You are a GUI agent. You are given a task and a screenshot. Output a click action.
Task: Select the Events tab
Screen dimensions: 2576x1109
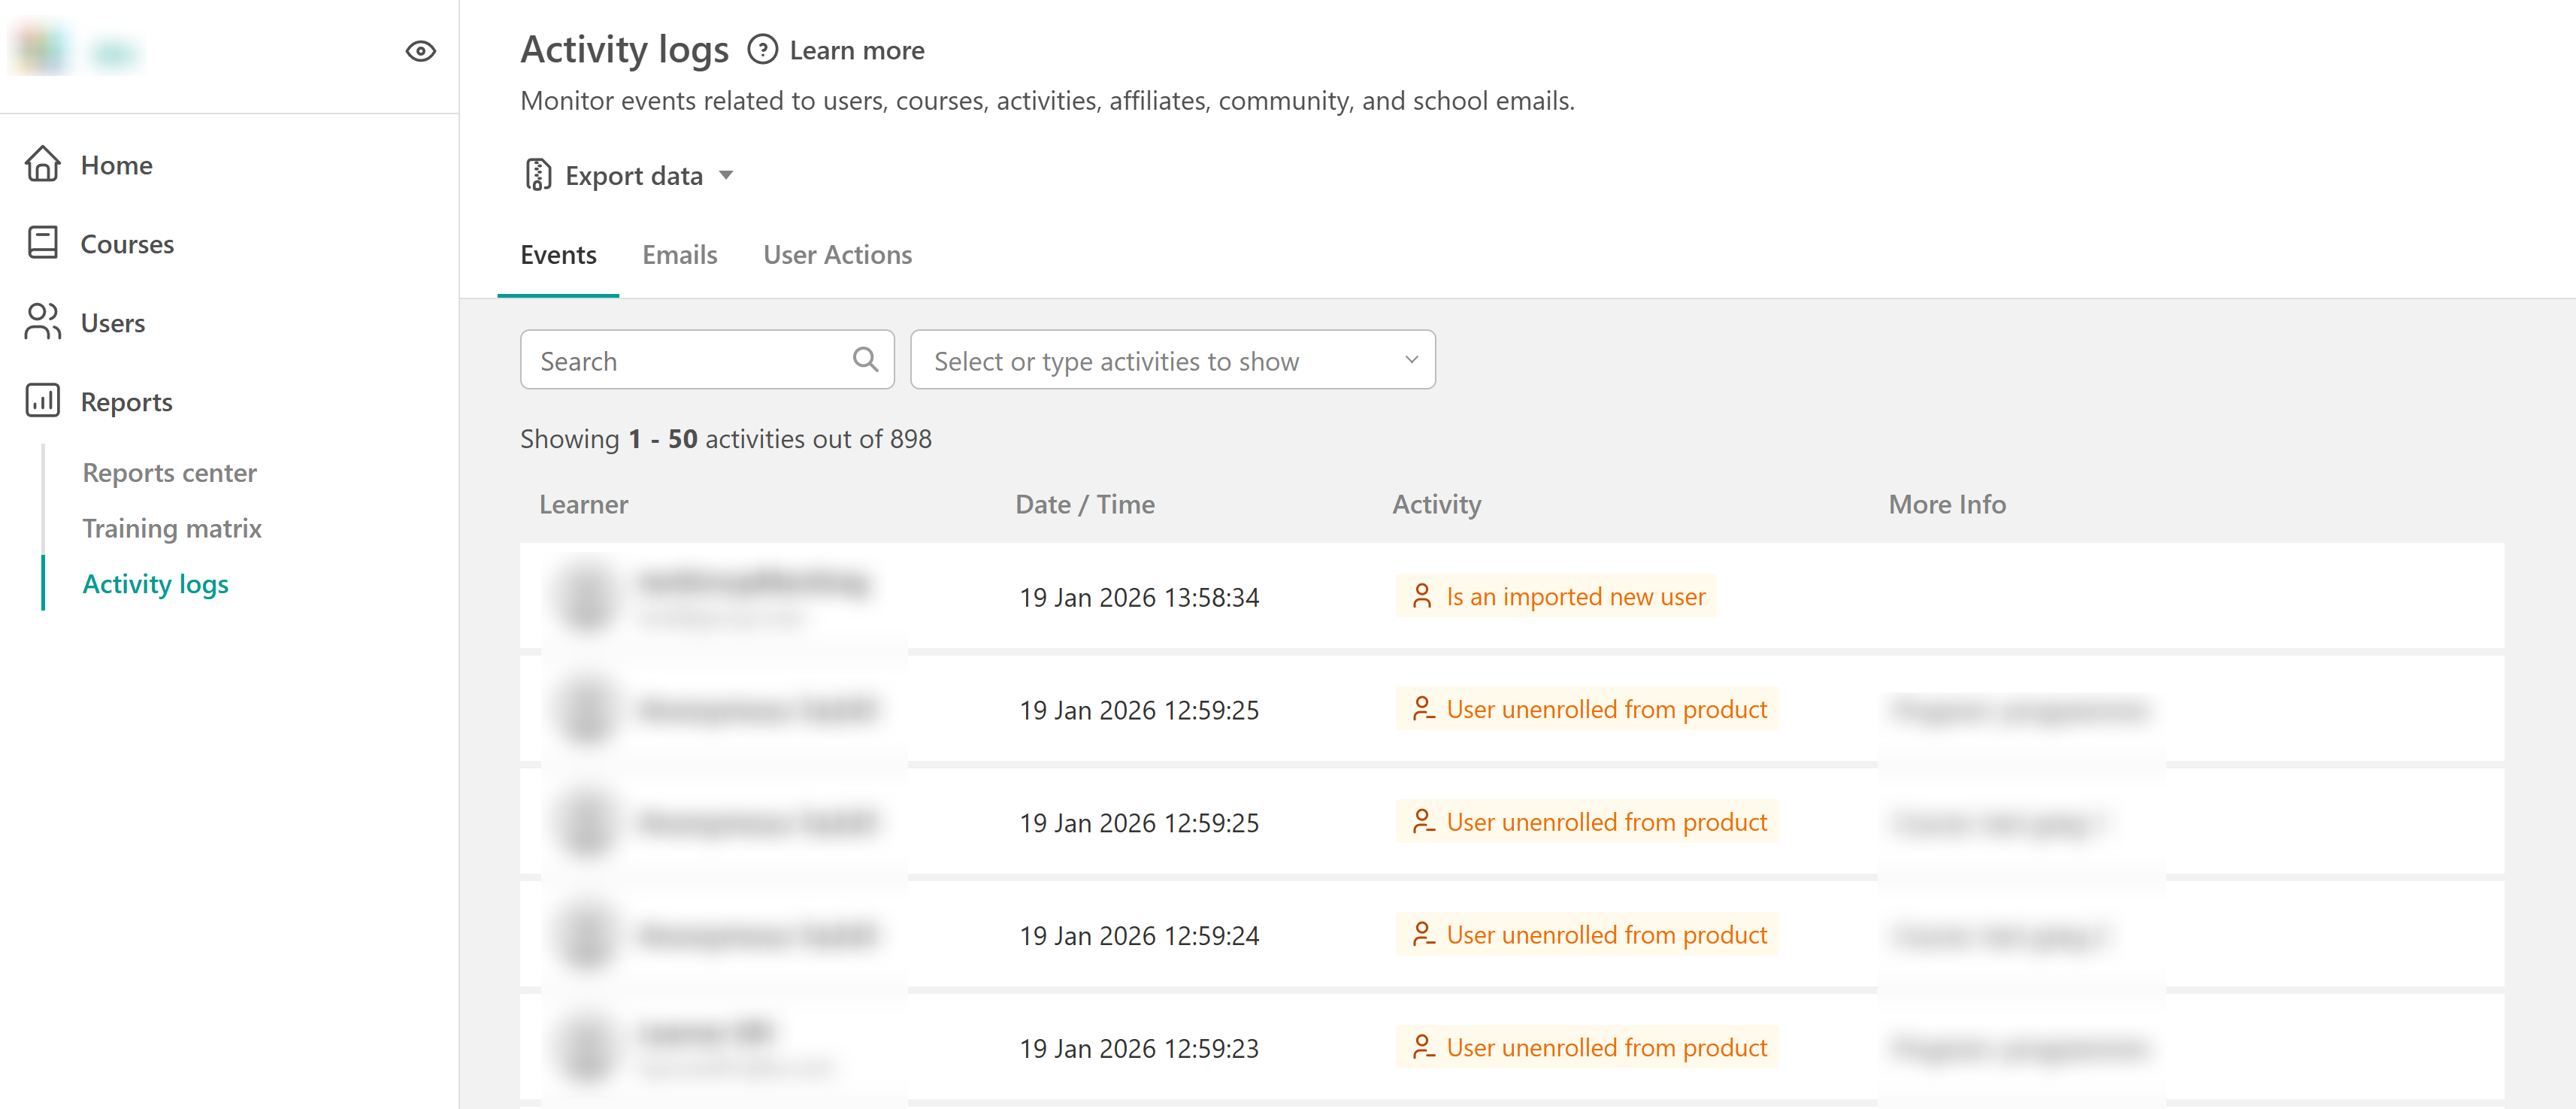pos(557,254)
